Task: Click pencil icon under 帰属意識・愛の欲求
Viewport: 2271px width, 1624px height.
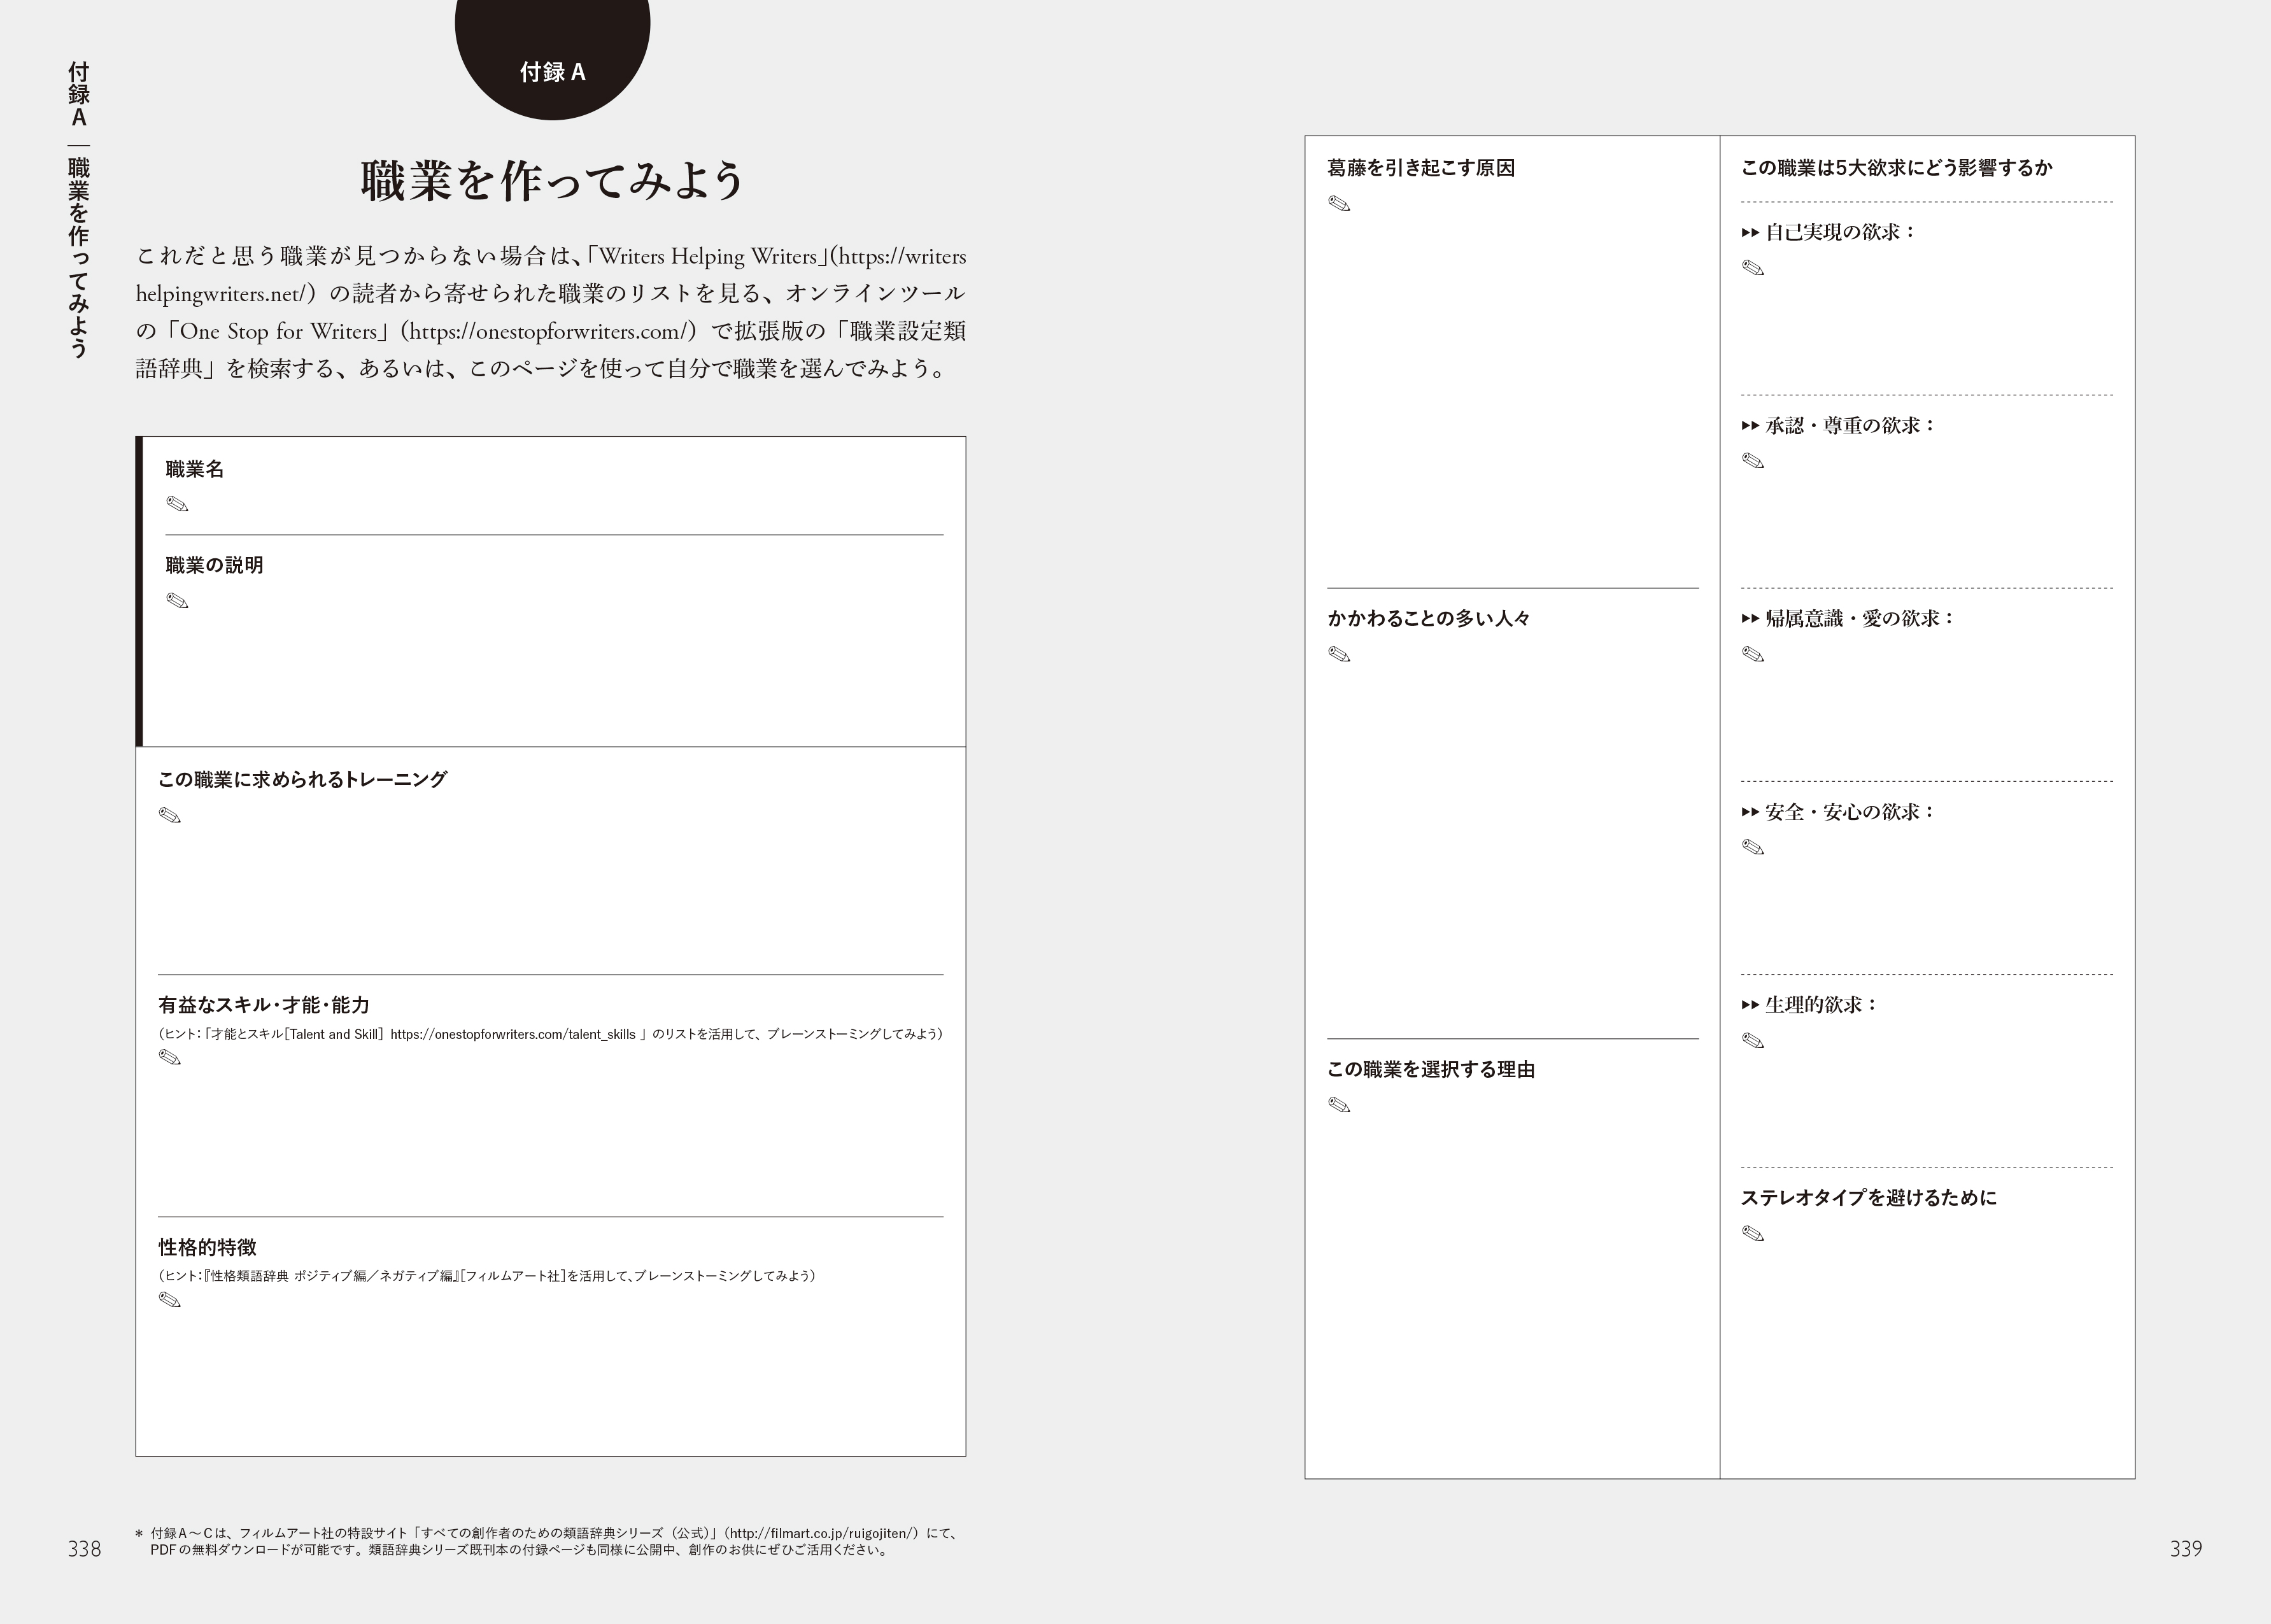Action: 1753,654
